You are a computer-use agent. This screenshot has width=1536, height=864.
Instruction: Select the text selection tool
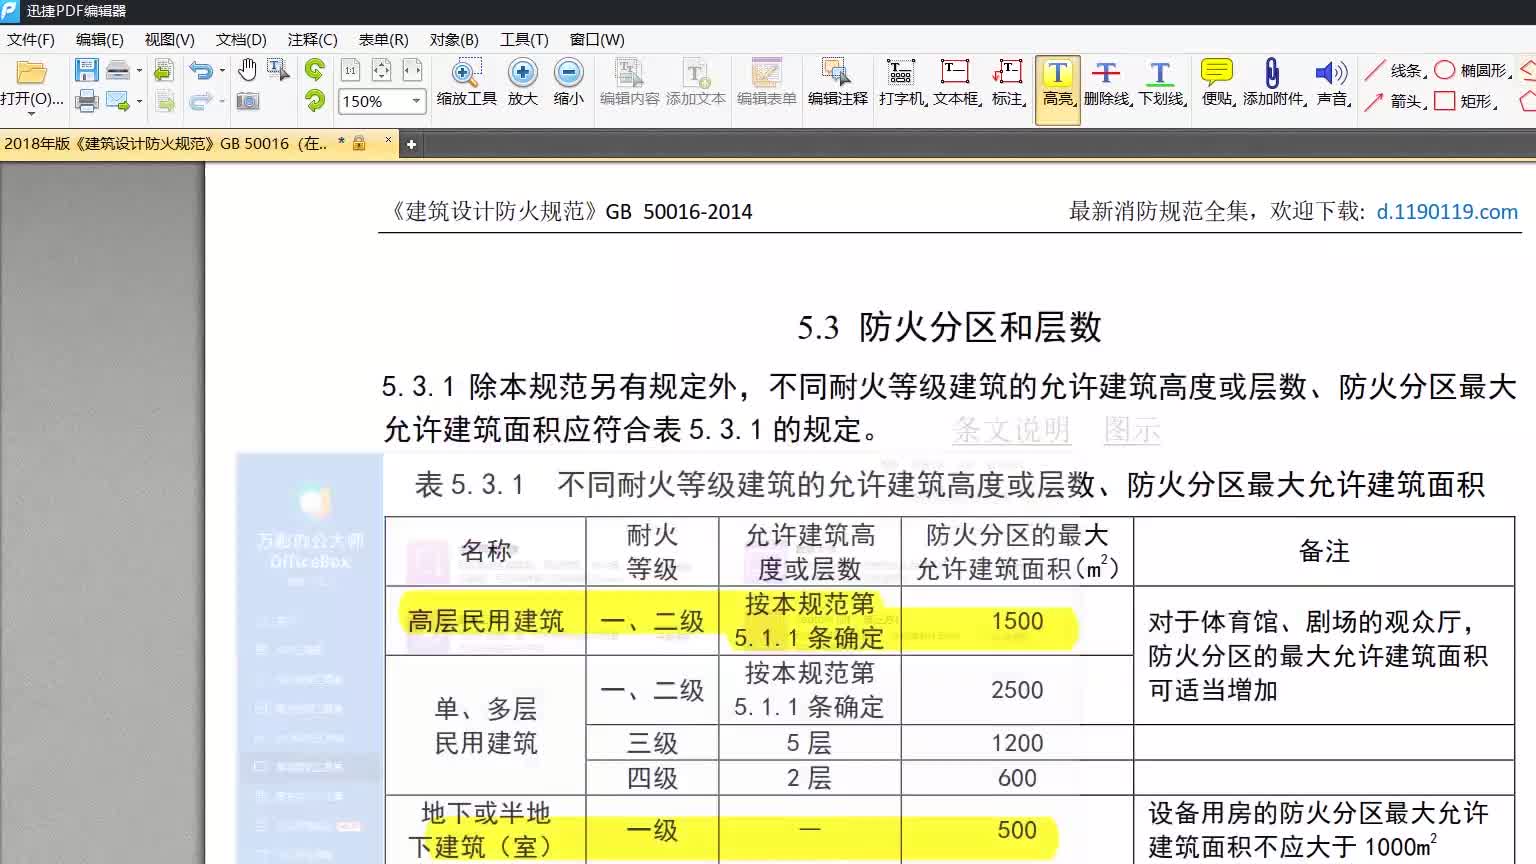[278, 70]
